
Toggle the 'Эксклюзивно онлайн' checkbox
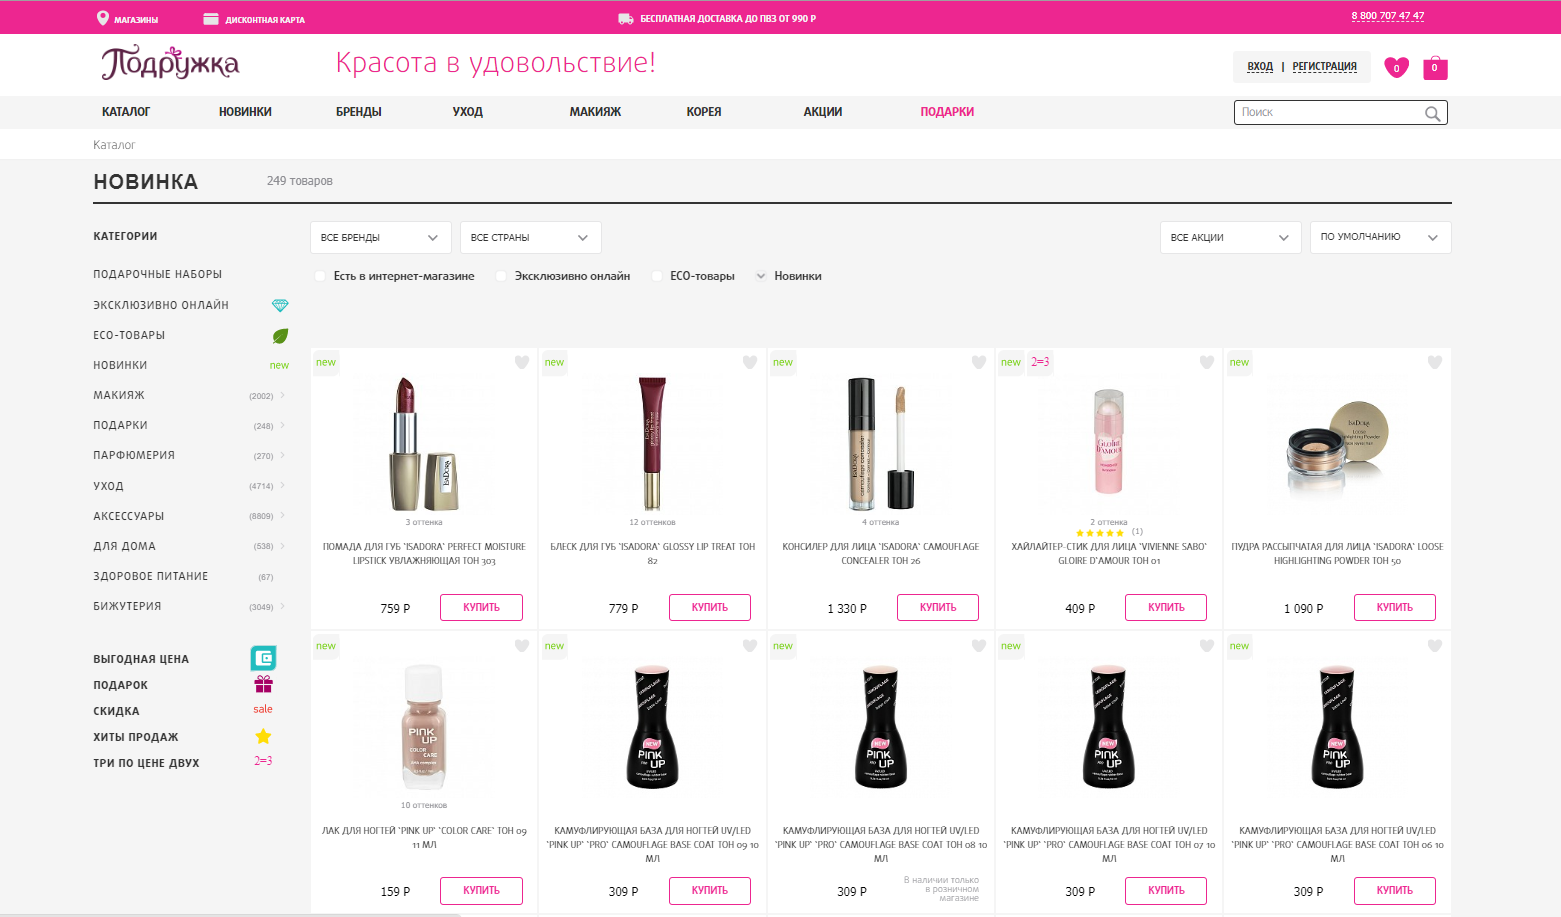502,276
